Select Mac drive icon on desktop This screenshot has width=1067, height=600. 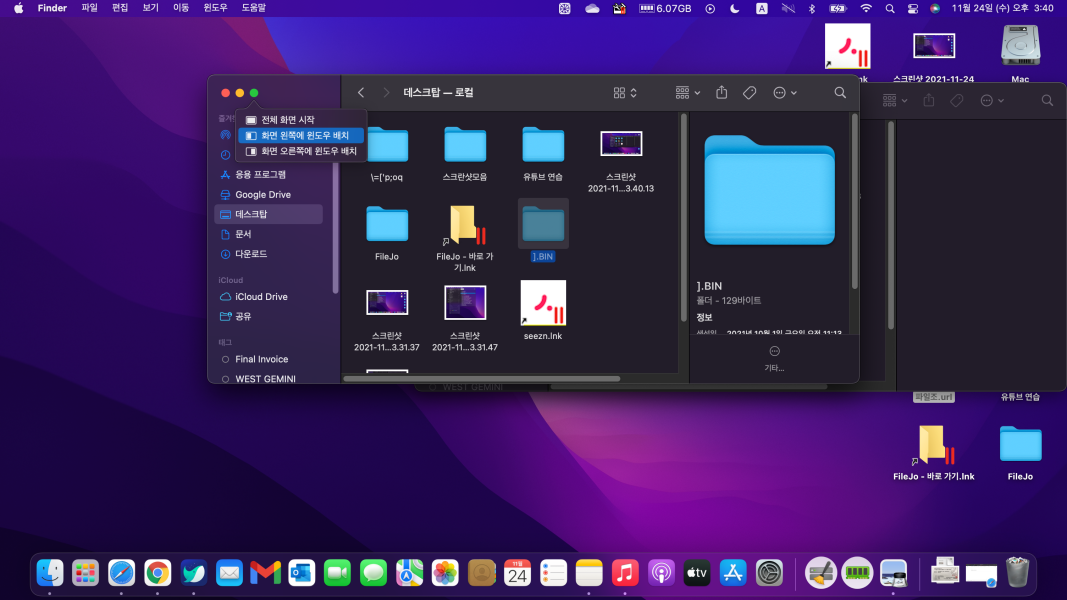1020,46
